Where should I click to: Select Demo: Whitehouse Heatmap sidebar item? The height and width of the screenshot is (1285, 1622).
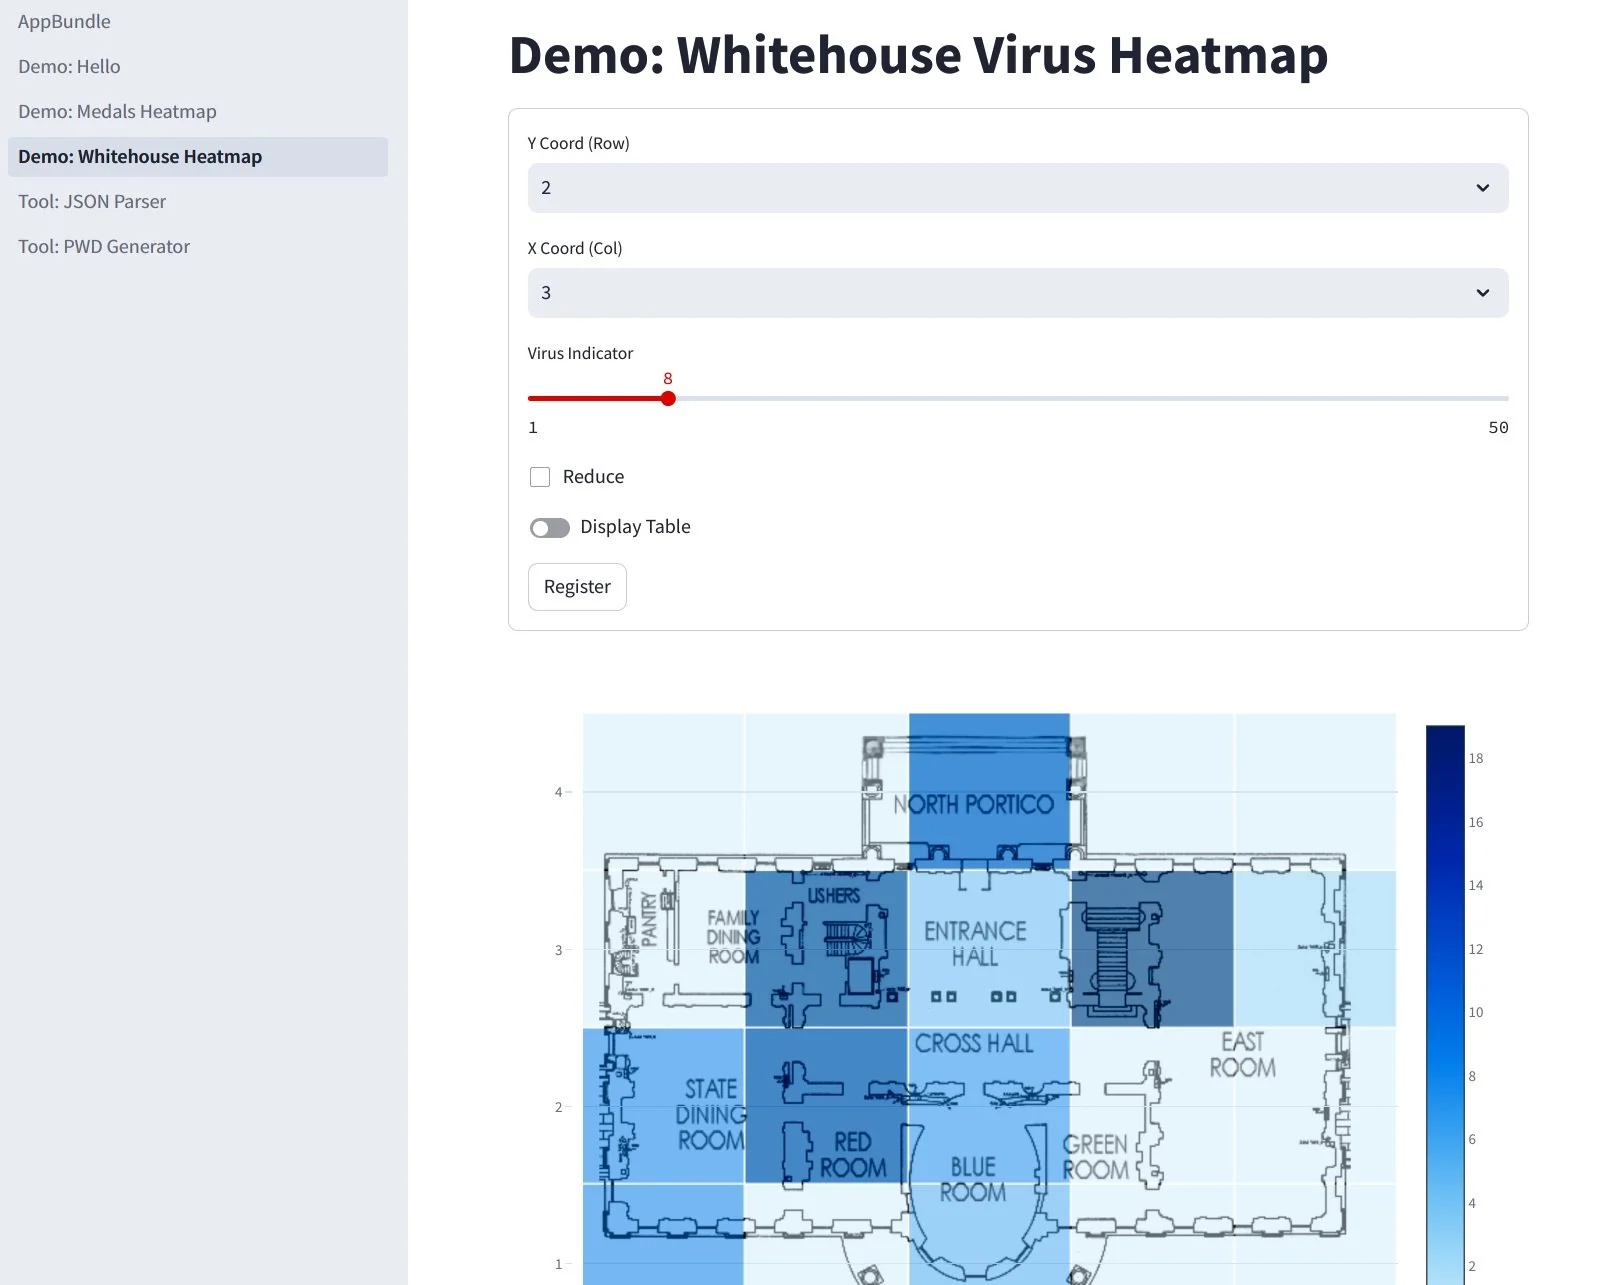(x=198, y=157)
